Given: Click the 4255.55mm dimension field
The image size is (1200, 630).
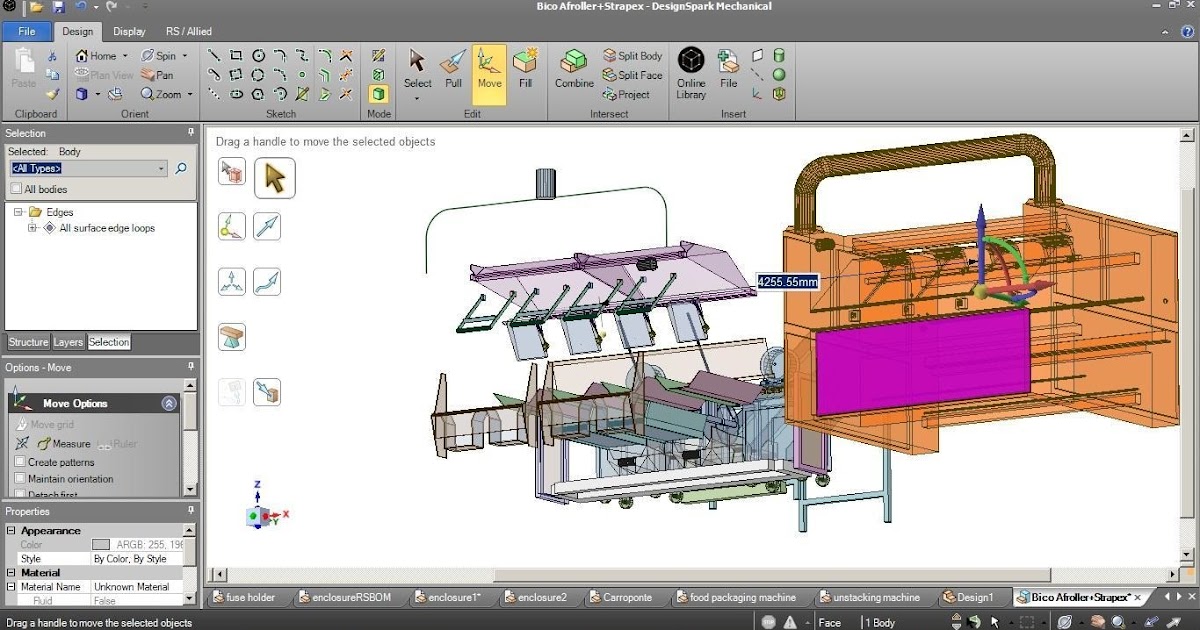Looking at the screenshot, I should [787, 282].
